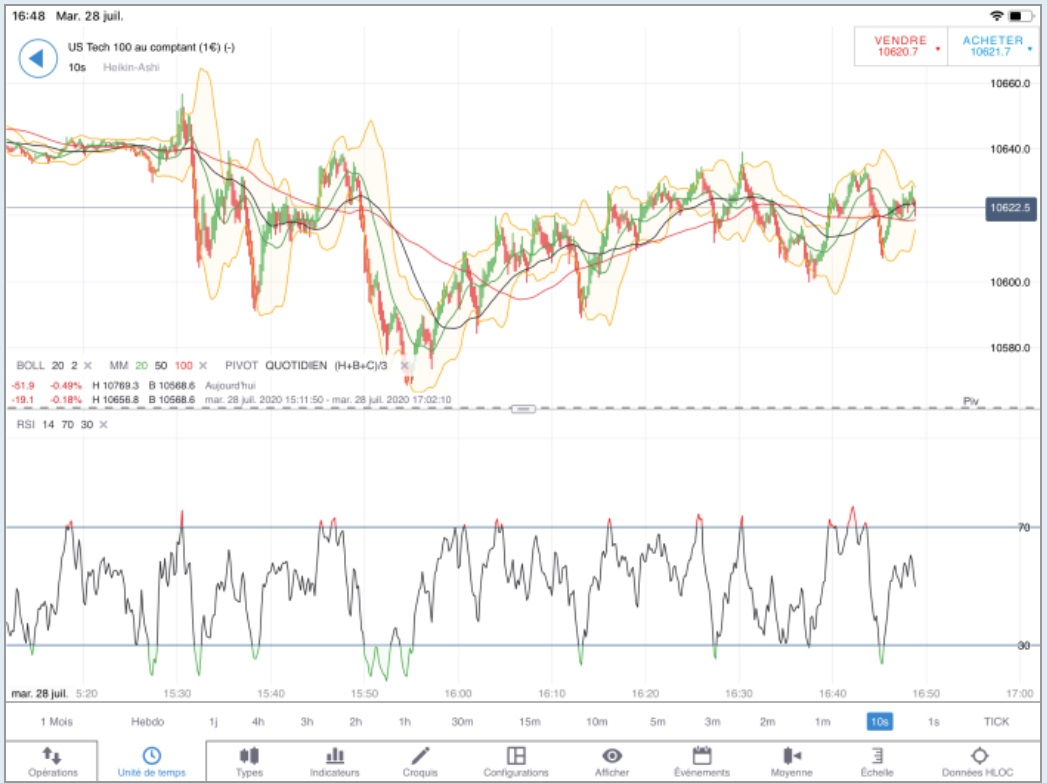1047x783 pixels.
Task: Click the 10660.0 price axis label
Action: click(x=1010, y=83)
